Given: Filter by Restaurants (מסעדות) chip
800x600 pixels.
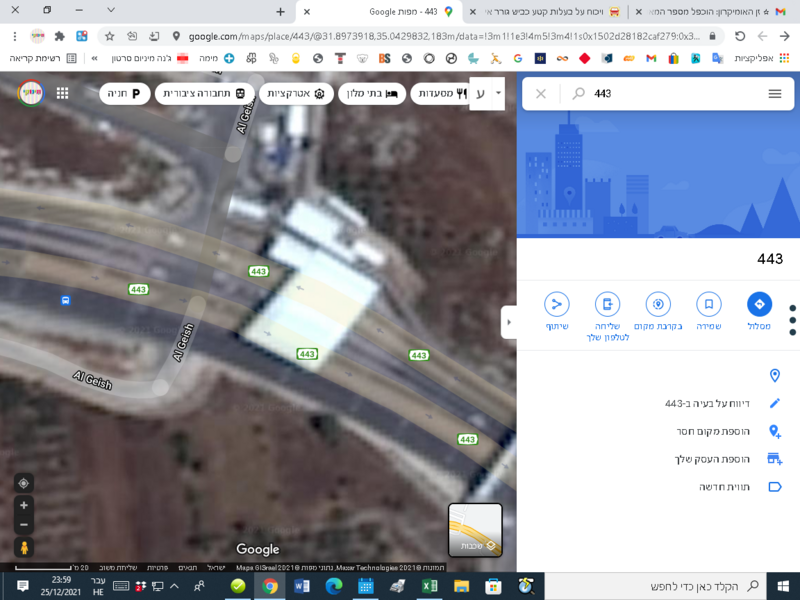Looking at the screenshot, I should click(441, 93).
